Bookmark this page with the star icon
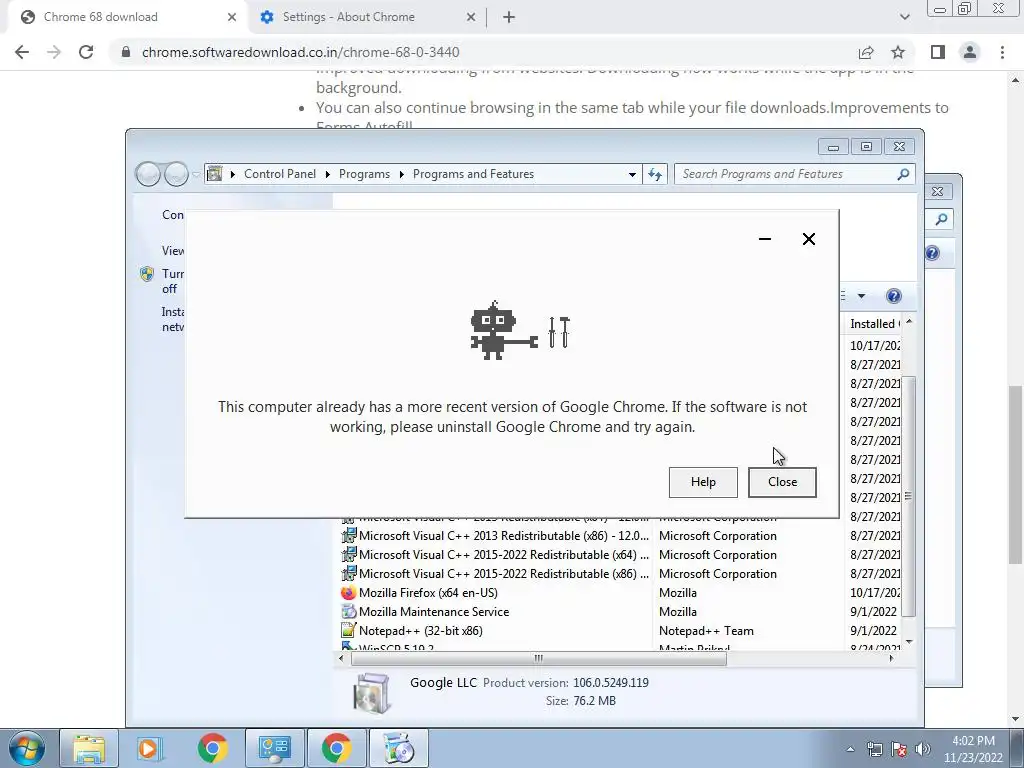 pyautogui.click(x=898, y=52)
